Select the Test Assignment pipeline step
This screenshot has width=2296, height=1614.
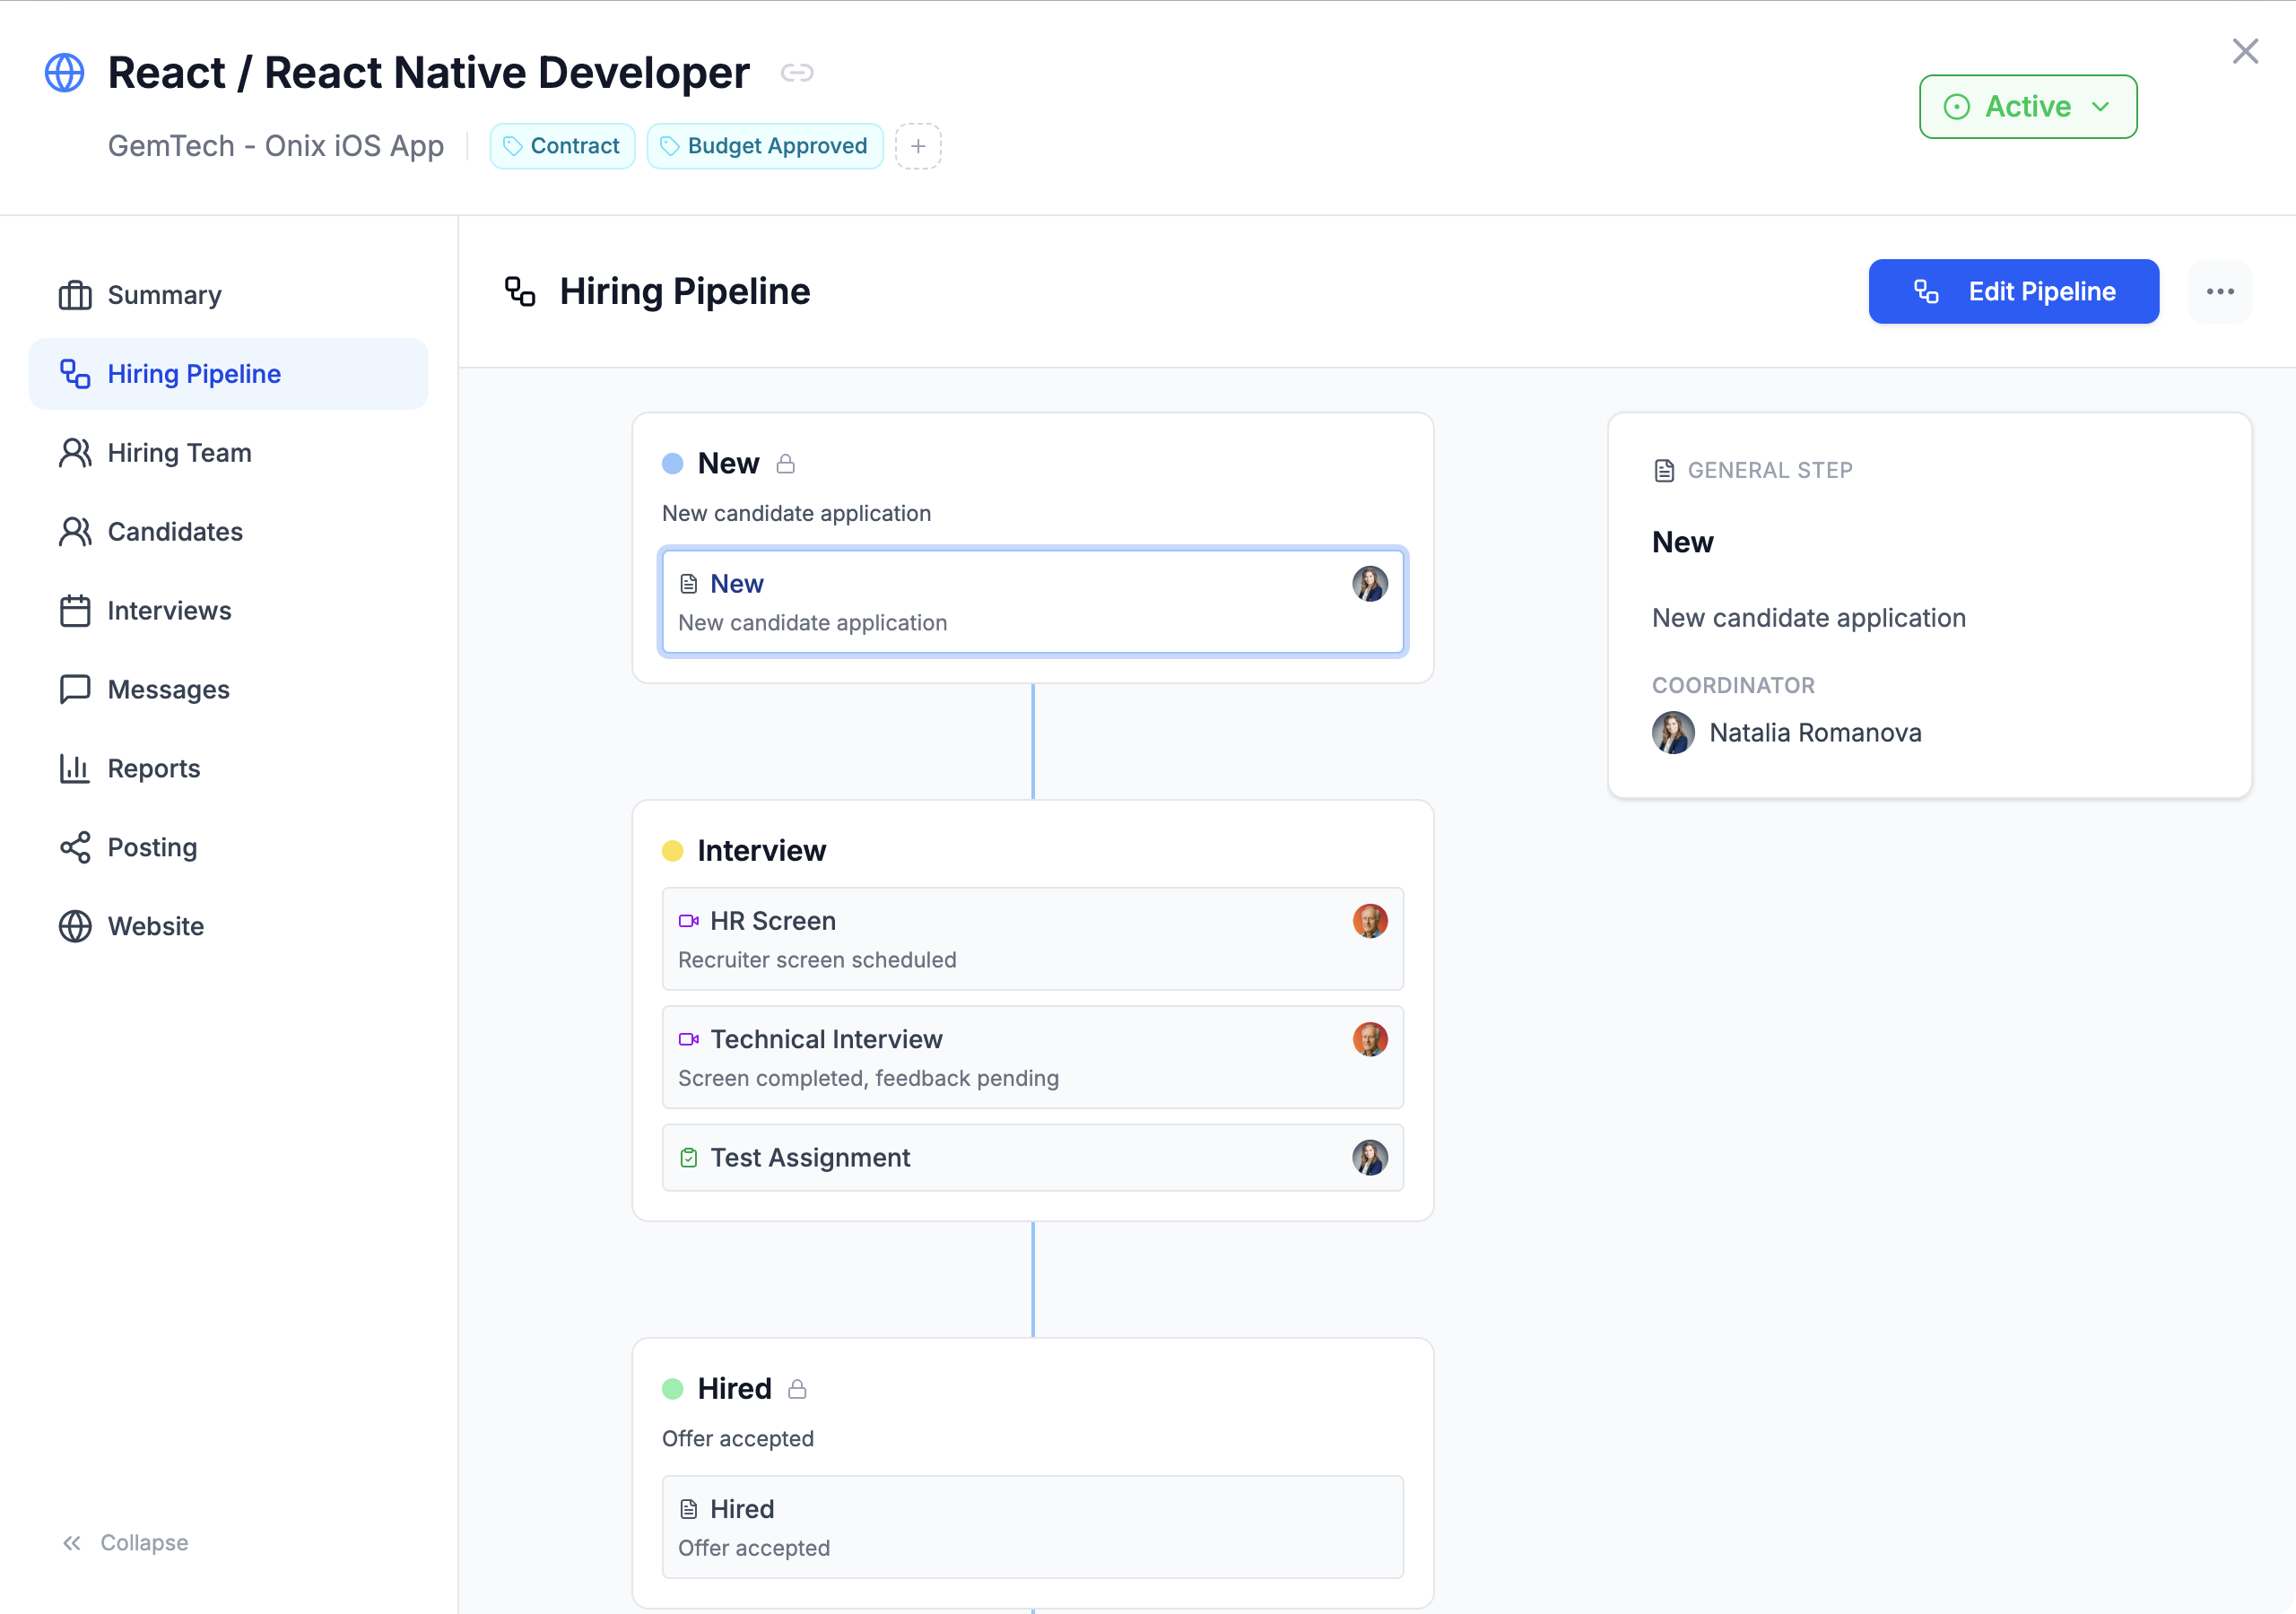[x=1032, y=1157]
